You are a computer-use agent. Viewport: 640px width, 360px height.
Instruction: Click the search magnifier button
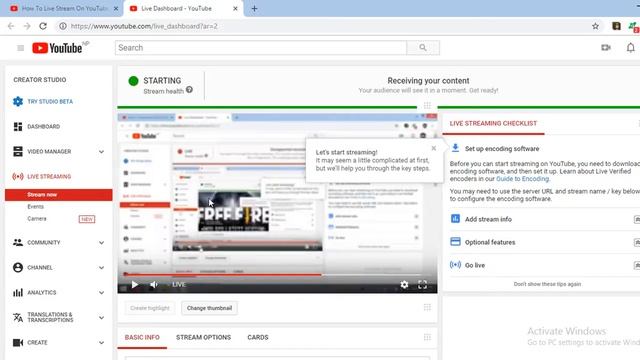click(423, 48)
